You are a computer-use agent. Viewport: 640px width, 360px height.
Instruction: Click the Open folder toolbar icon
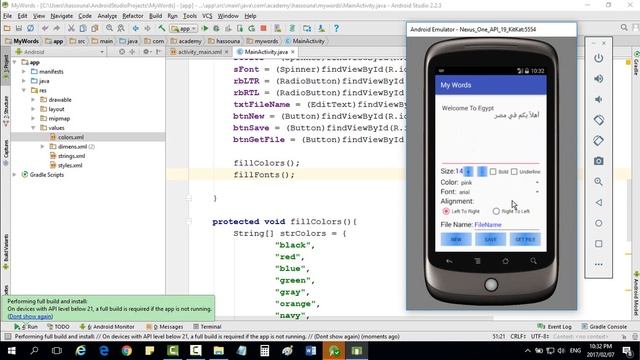[7, 28]
